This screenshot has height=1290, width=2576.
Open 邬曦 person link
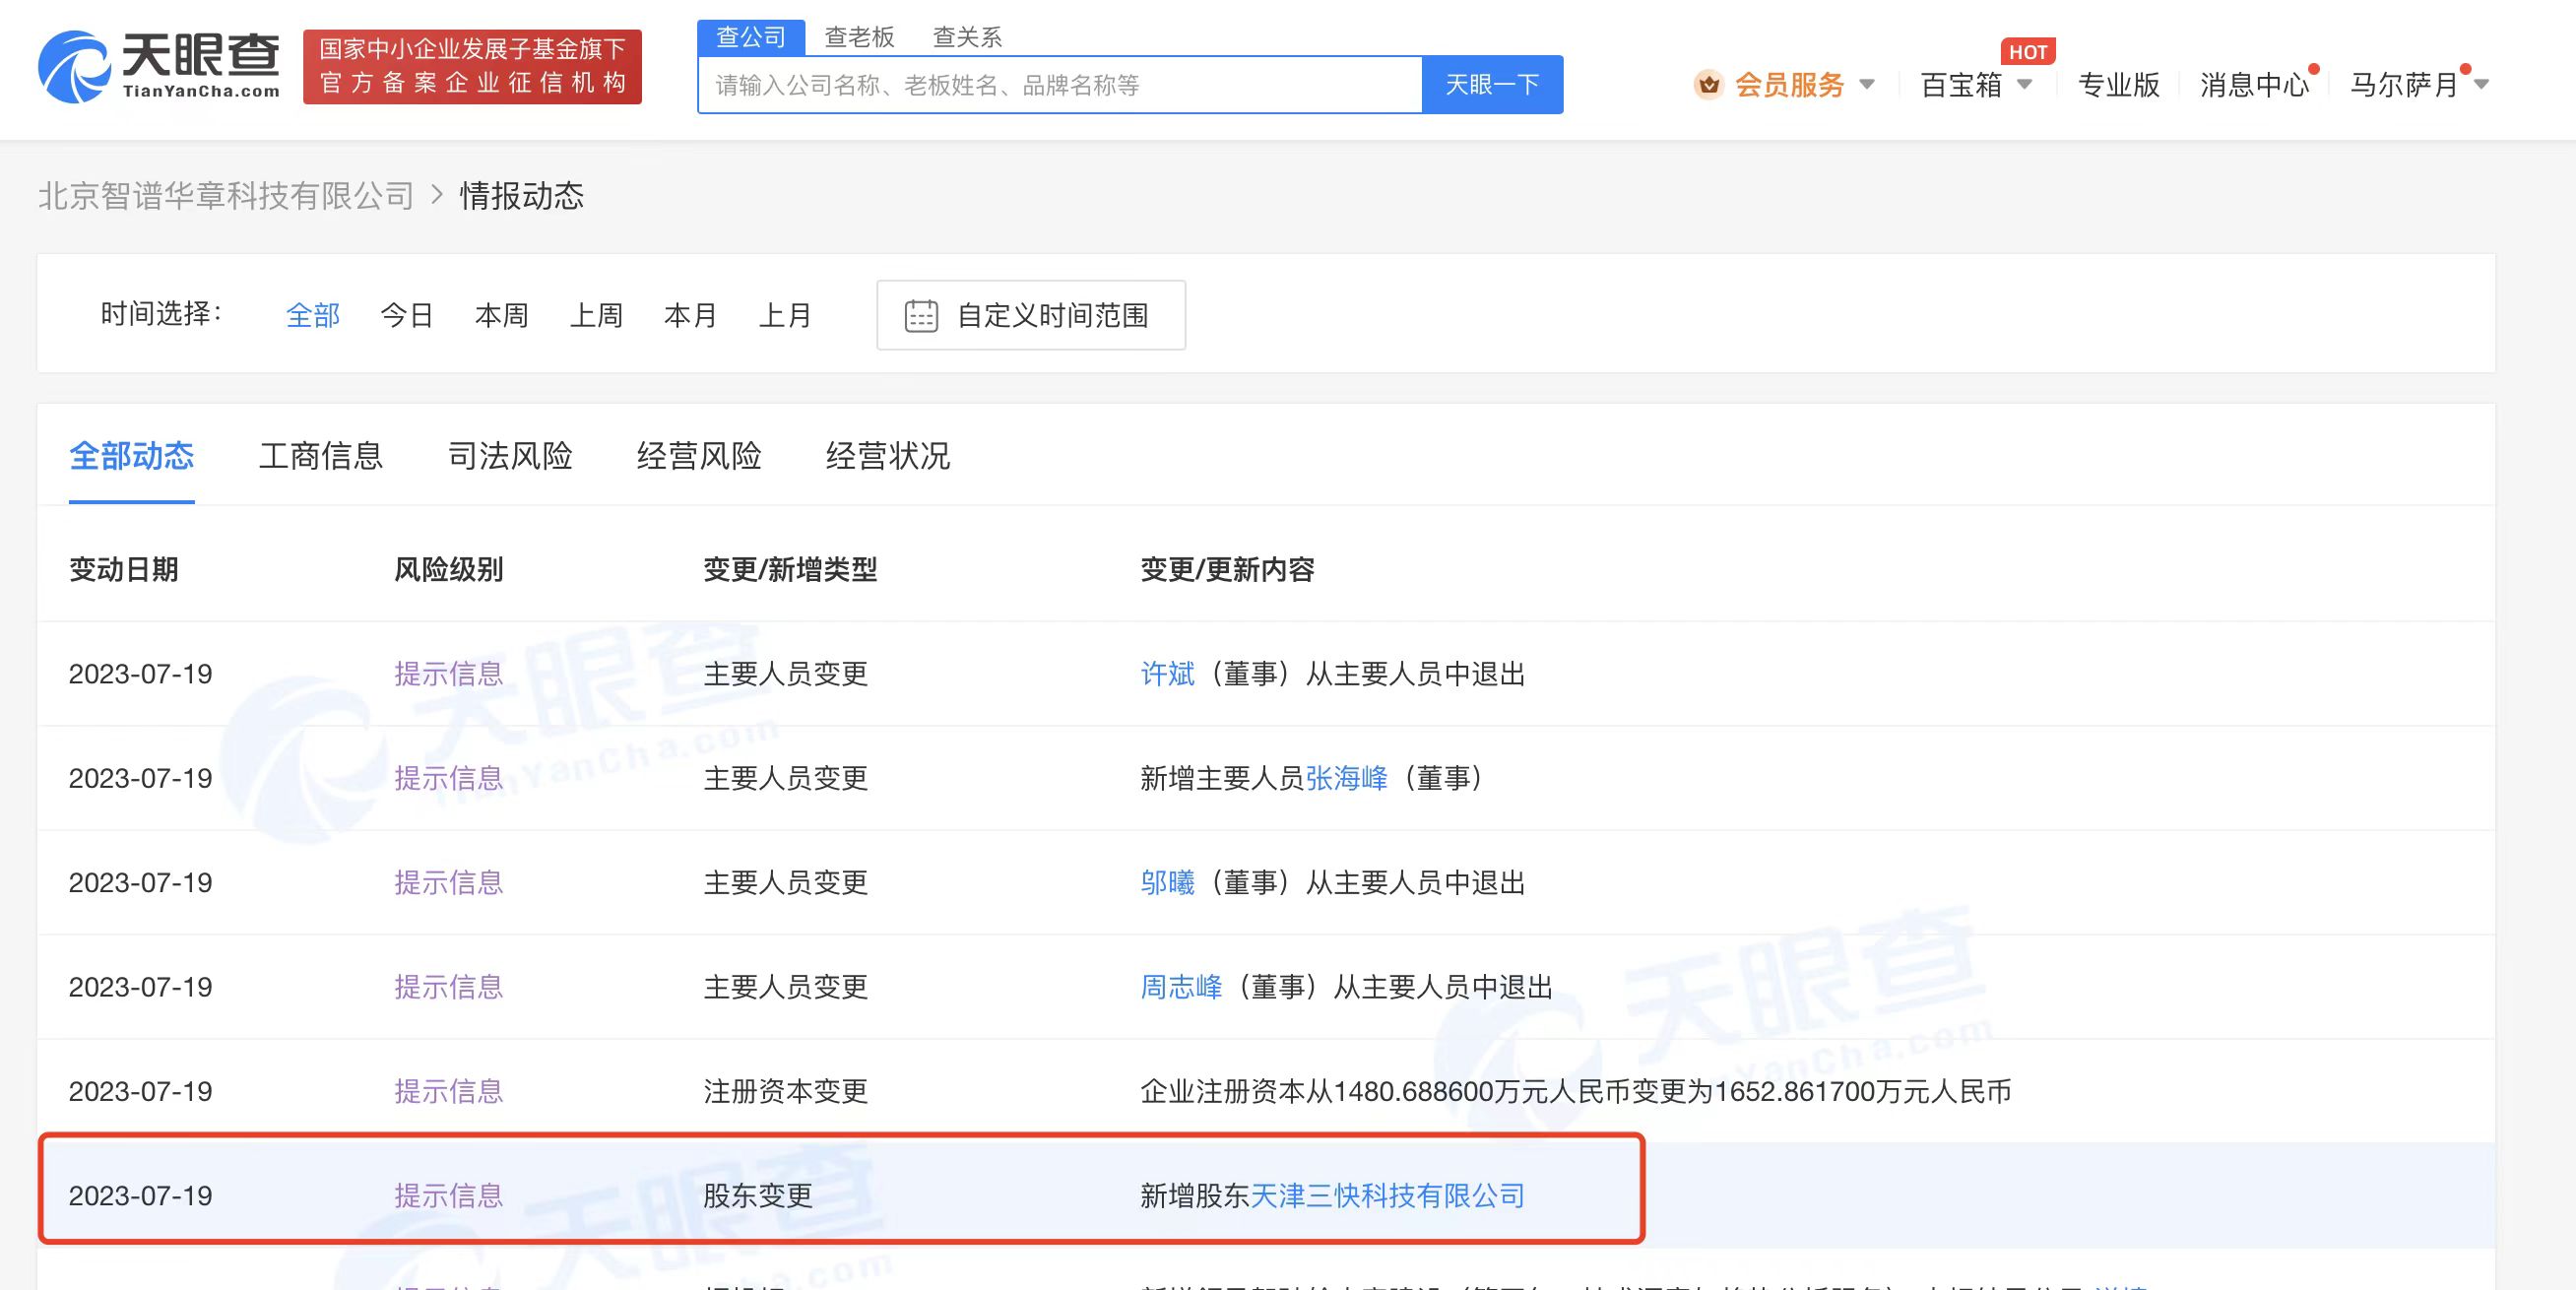click(x=1167, y=883)
